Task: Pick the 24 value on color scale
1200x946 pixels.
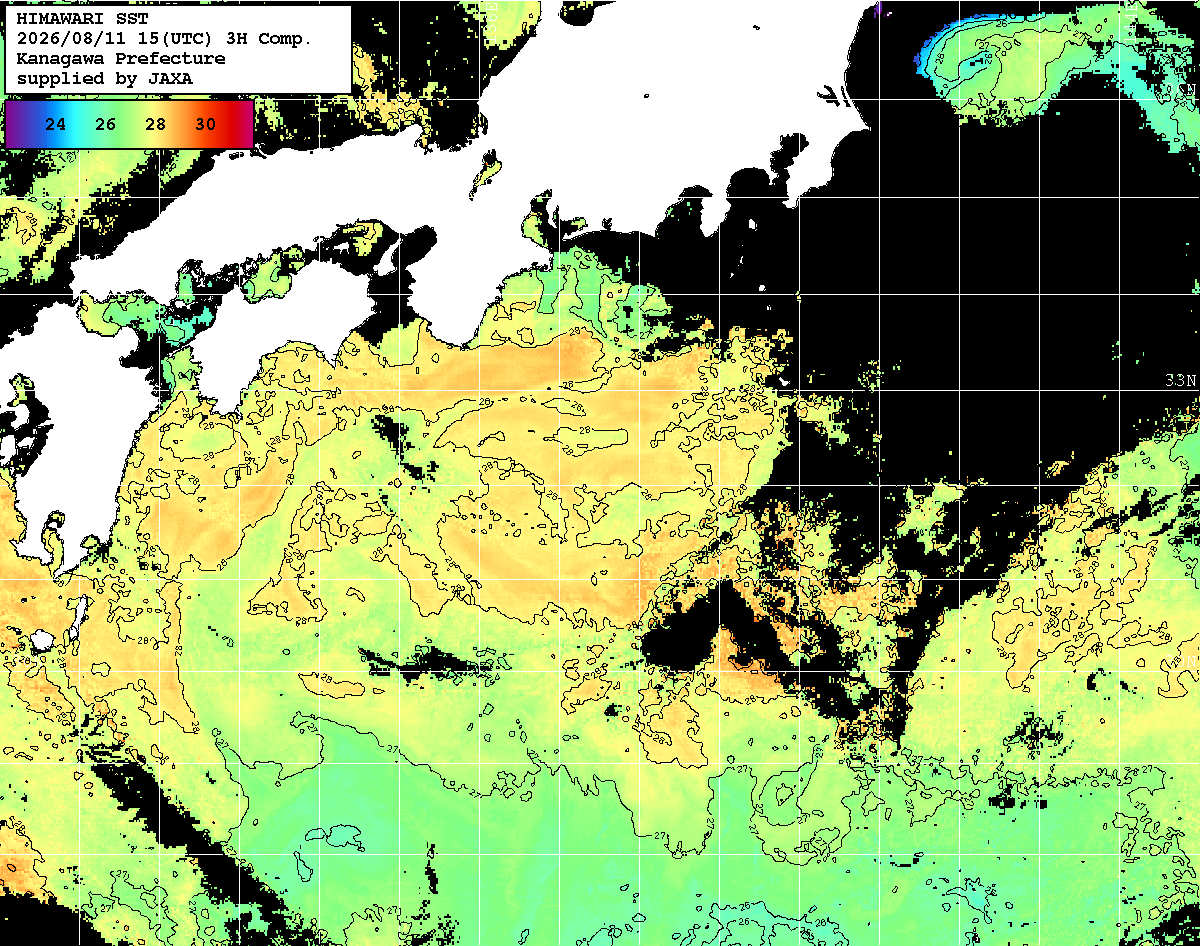Action: pos(57,124)
